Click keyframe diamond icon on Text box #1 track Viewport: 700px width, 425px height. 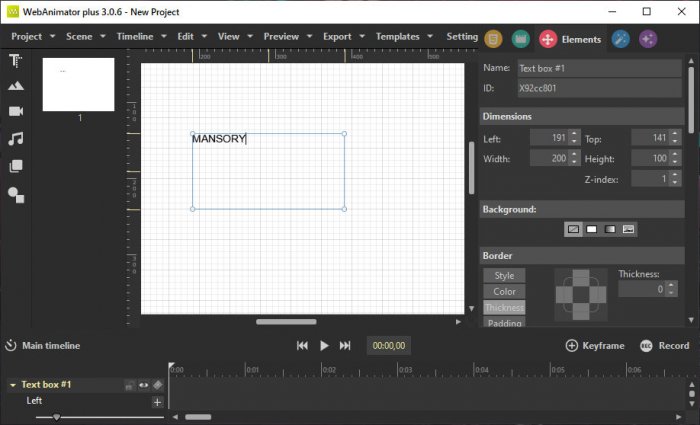tap(158, 385)
